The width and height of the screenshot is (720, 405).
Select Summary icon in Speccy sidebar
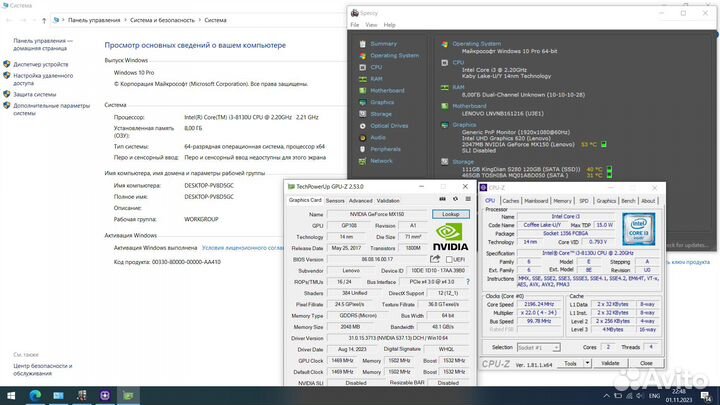coord(363,44)
